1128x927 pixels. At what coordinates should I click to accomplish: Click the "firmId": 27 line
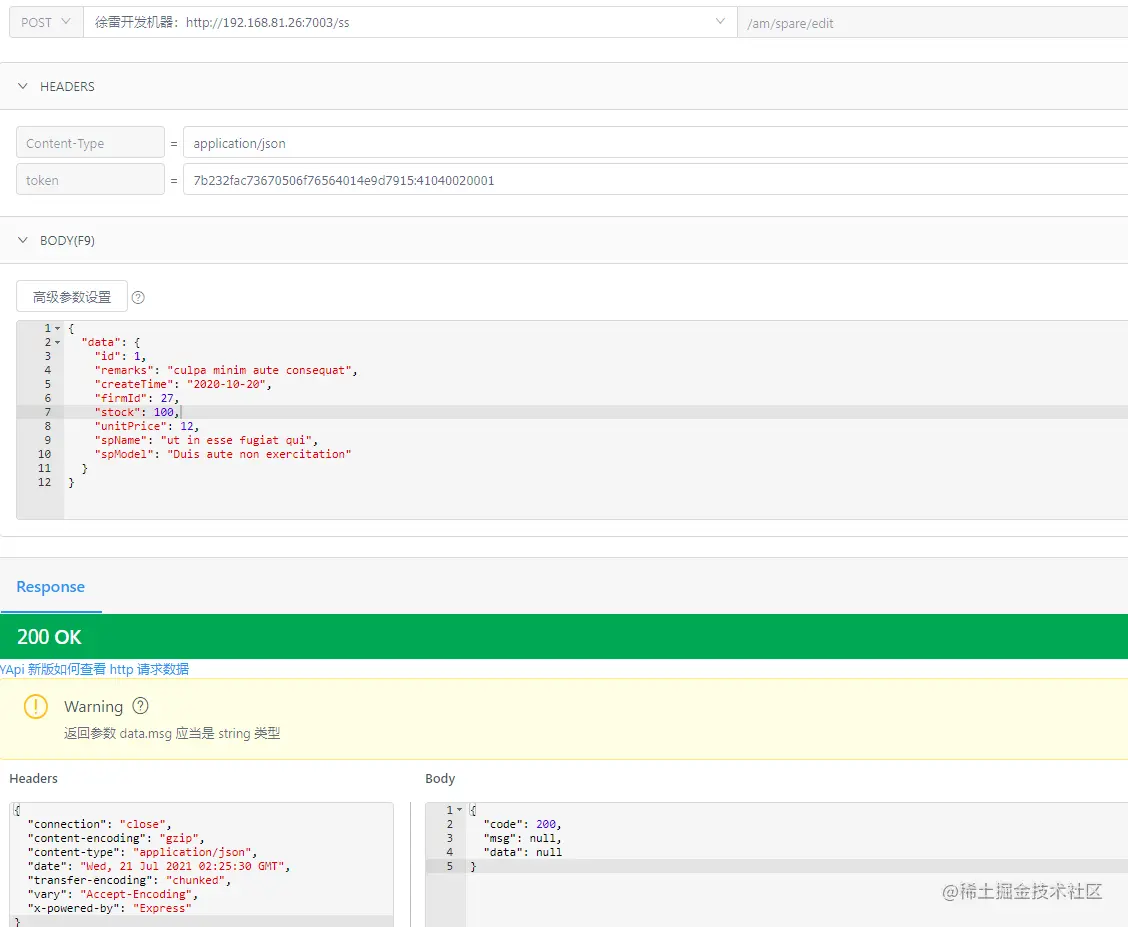[x=137, y=398]
